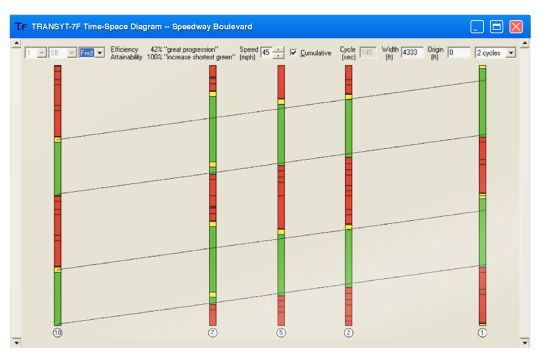
Task: Click the signal bar above node 10
Action: (x=58, y=195)
